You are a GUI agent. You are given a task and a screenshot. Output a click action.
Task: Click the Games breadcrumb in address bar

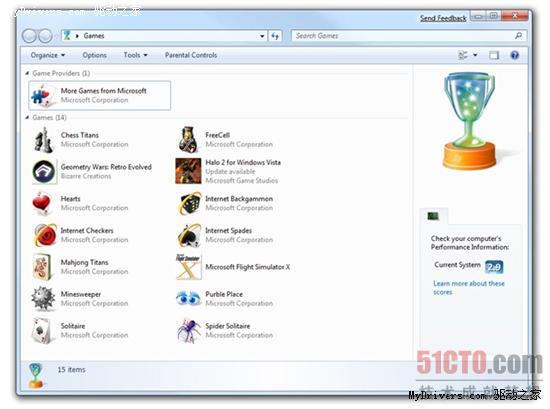[94, 36]
